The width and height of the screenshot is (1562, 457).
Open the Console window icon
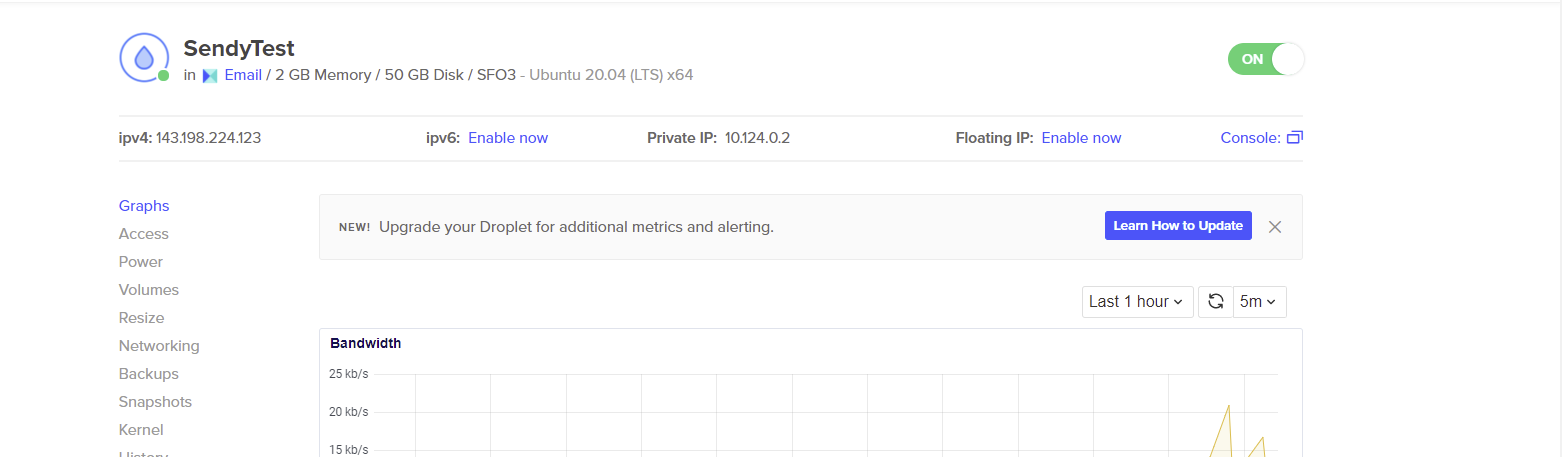coord(1294,138)
